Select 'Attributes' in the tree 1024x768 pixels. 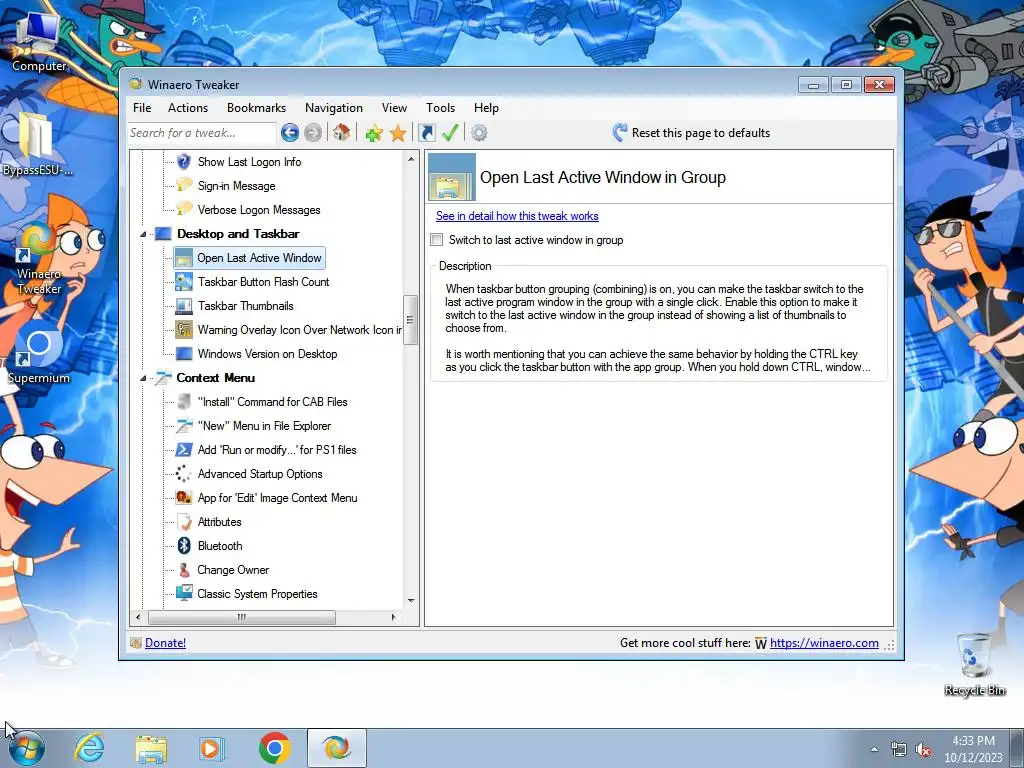(219, 522)
